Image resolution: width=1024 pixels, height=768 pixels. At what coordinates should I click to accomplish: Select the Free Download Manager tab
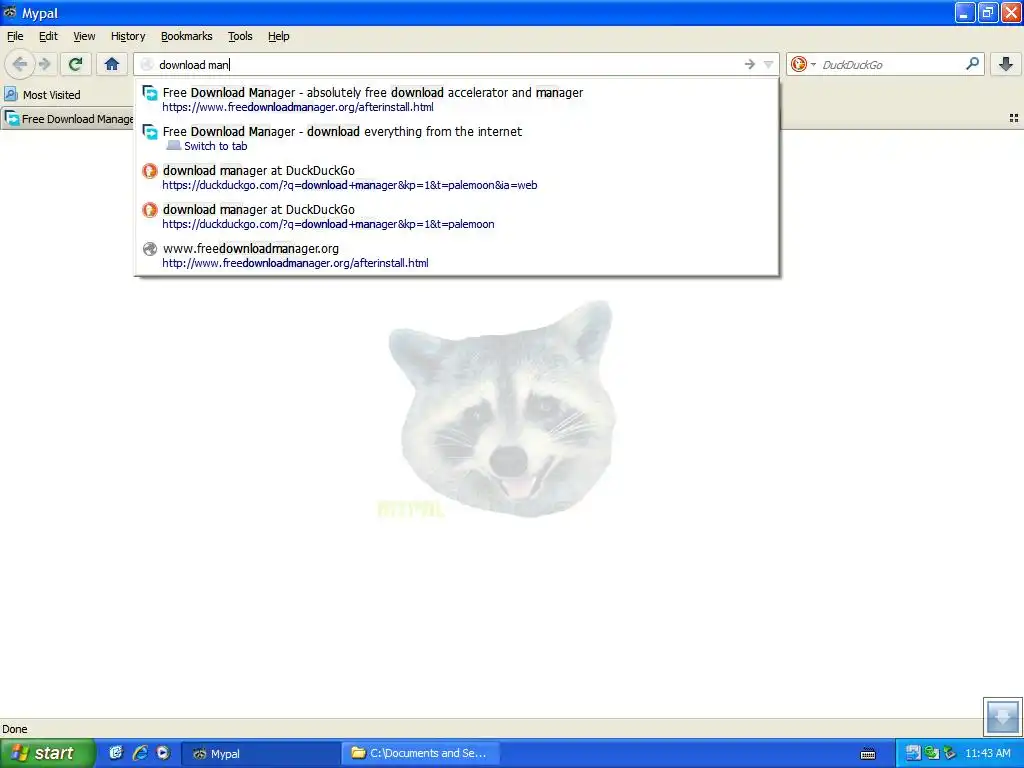[x=67, y=119]
